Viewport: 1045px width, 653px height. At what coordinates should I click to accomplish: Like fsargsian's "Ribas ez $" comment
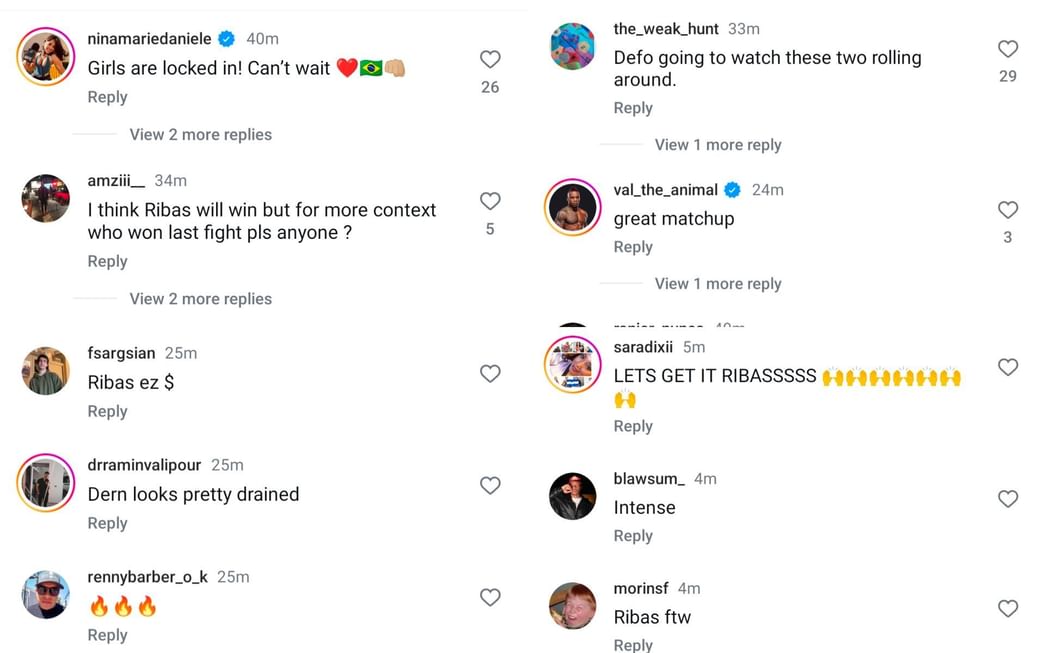tap(490, 373)
